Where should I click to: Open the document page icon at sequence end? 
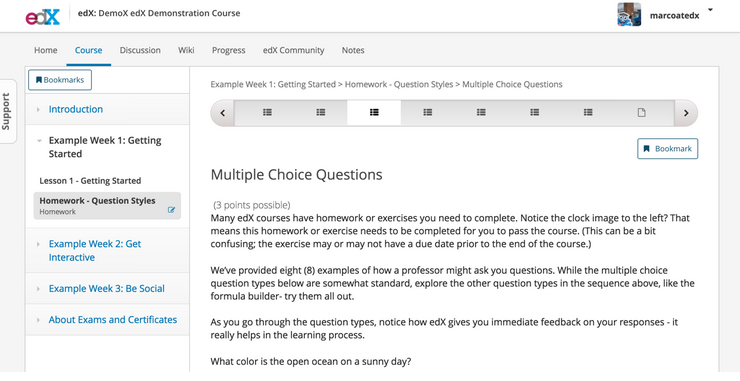[x=641, y=112]
